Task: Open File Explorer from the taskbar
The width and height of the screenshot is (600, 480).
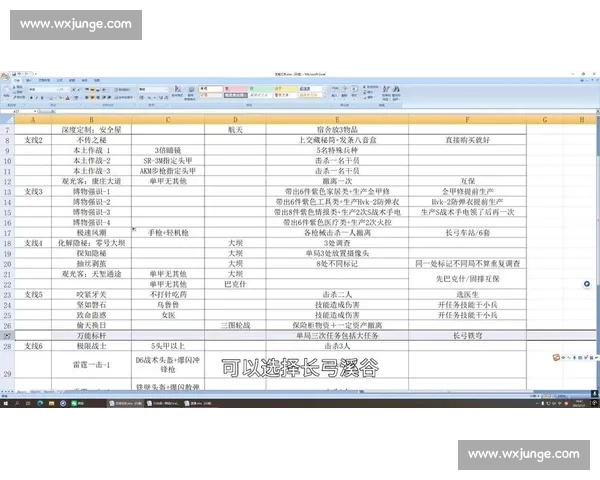Action: point(51,403)
